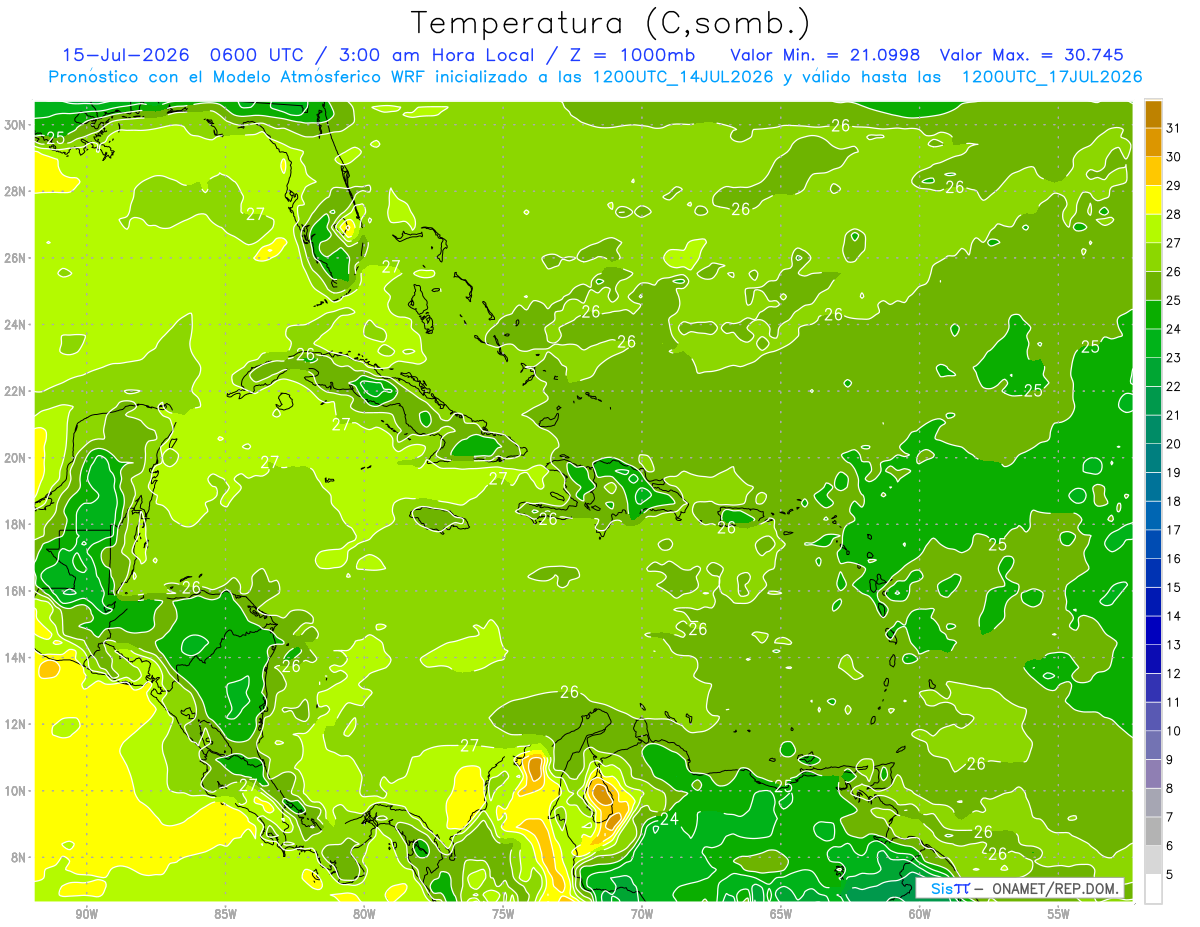This screenshot has height=927, width=1200.
Task: Click the 22N latitude axis label
Action: click(x=16, y=391)
